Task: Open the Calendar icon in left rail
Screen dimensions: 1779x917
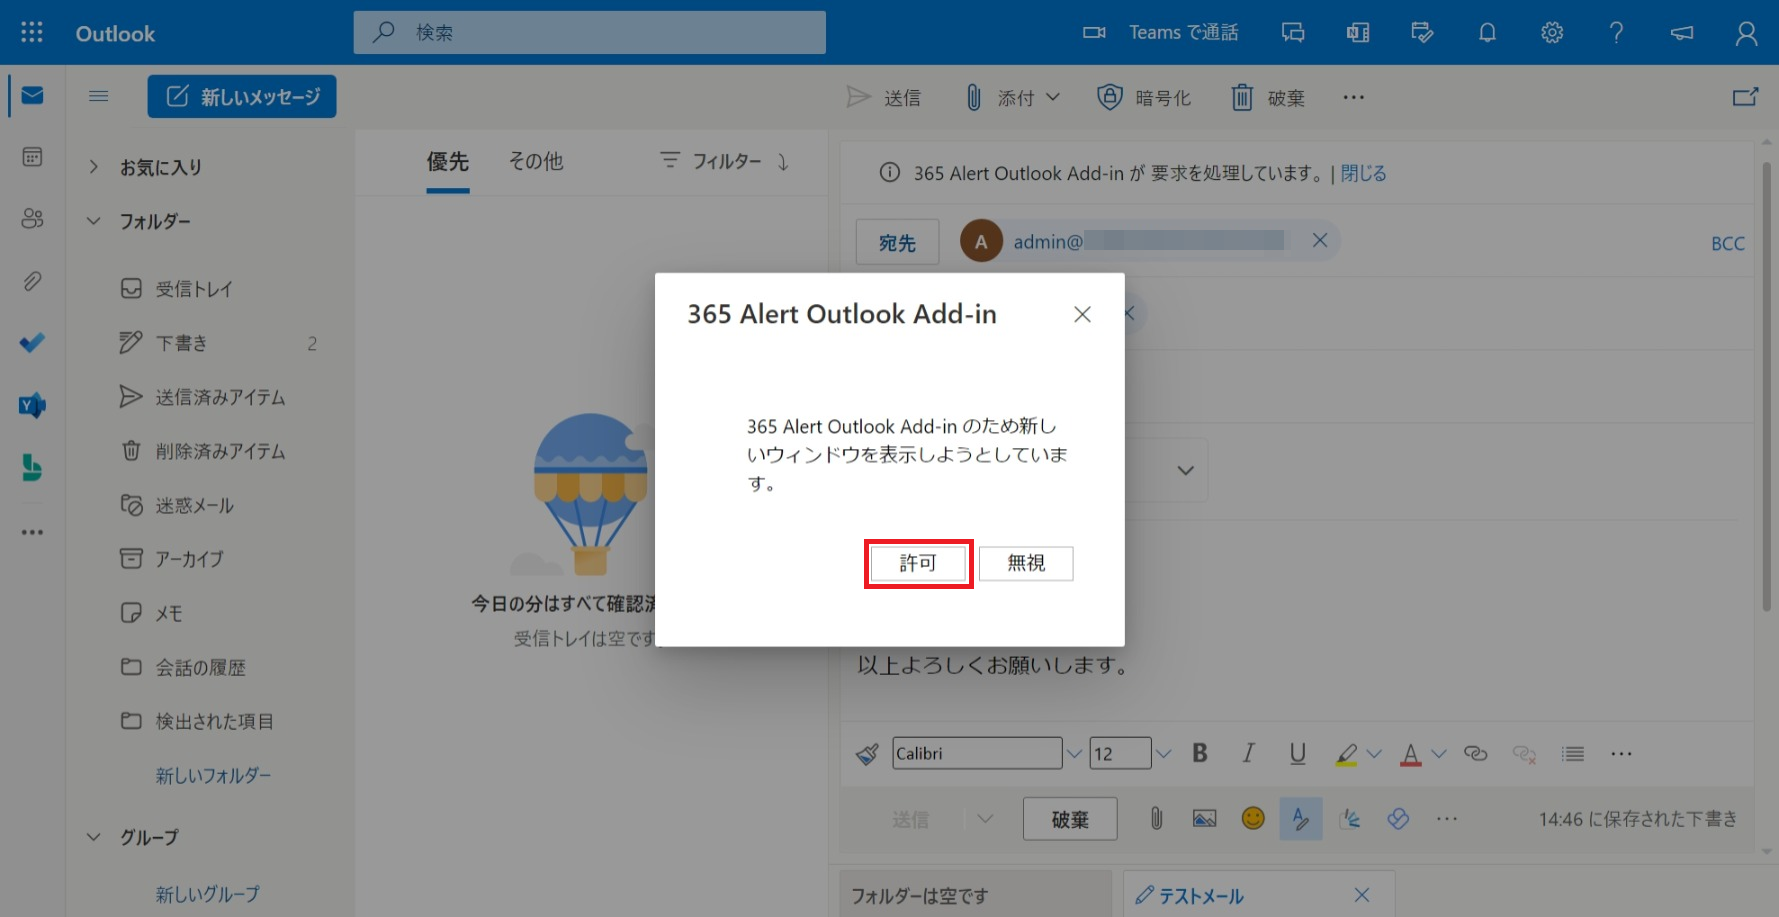Action: pos(32,157)
